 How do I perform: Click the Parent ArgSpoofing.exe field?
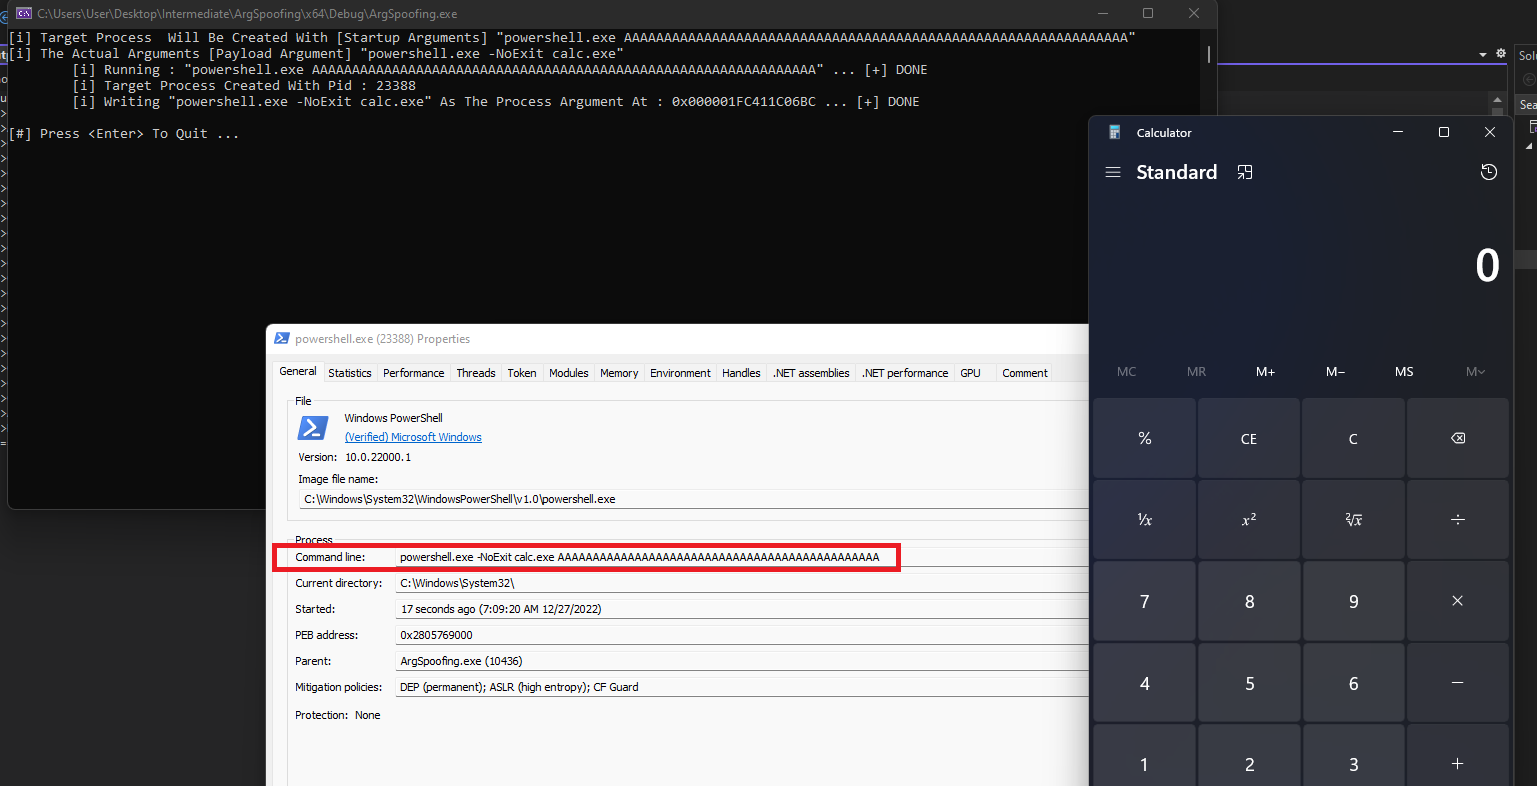(742, 661)
